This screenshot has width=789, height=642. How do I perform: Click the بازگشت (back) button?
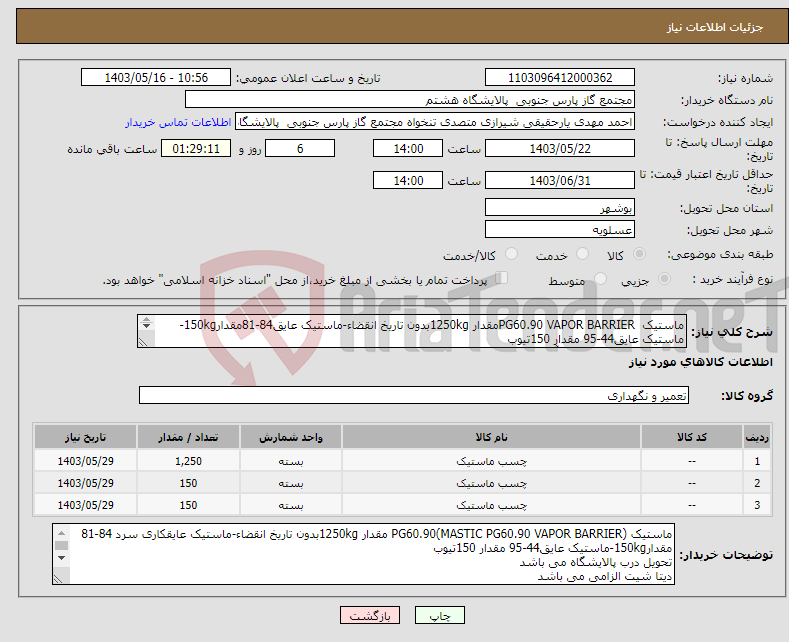click(x=370, y=615)
